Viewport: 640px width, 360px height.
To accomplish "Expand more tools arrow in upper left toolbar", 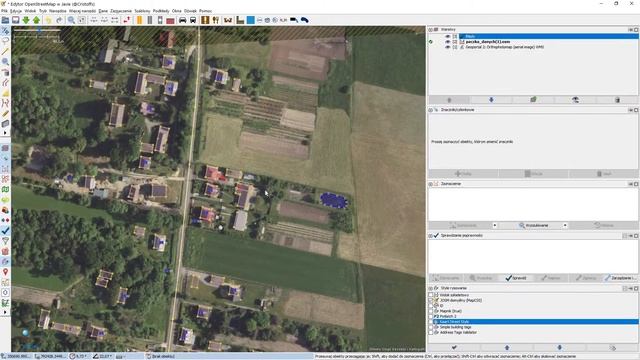I will coord(5,133).
